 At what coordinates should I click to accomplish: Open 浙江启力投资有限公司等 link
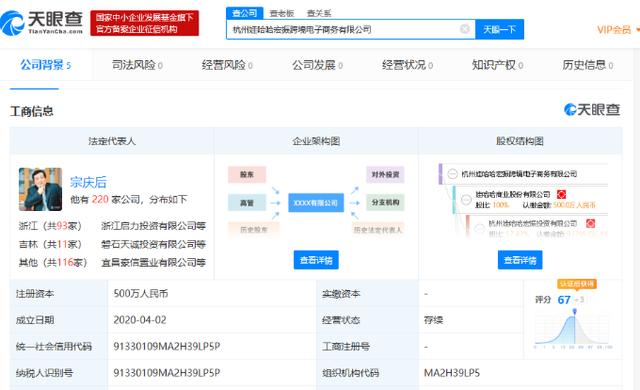tap(153, 226)
